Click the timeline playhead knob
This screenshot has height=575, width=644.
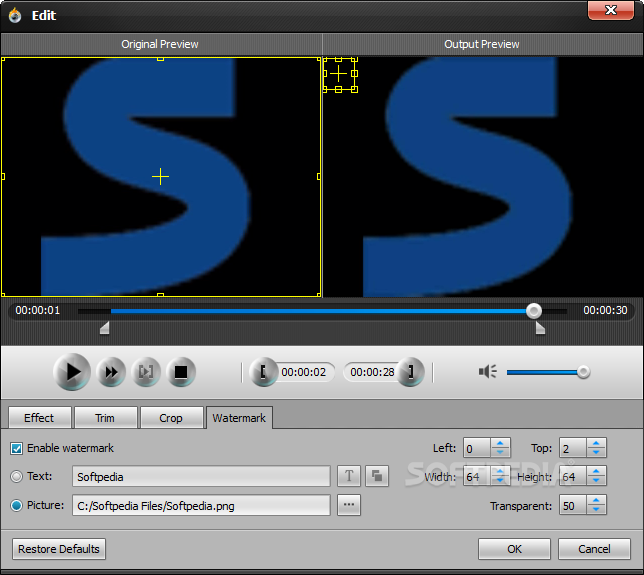(x=534, y=311)
